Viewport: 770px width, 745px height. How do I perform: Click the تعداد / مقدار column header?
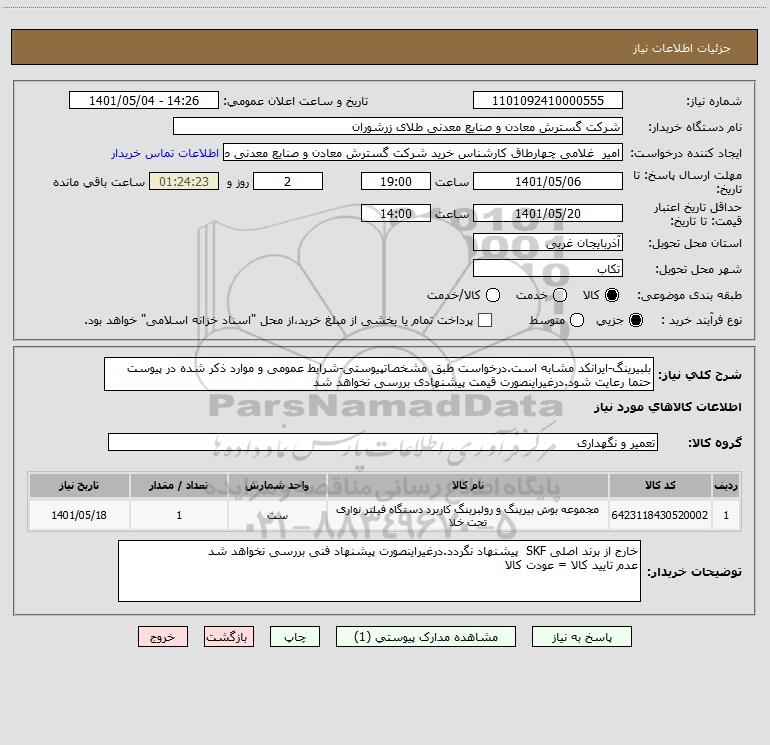click(179, 485)
